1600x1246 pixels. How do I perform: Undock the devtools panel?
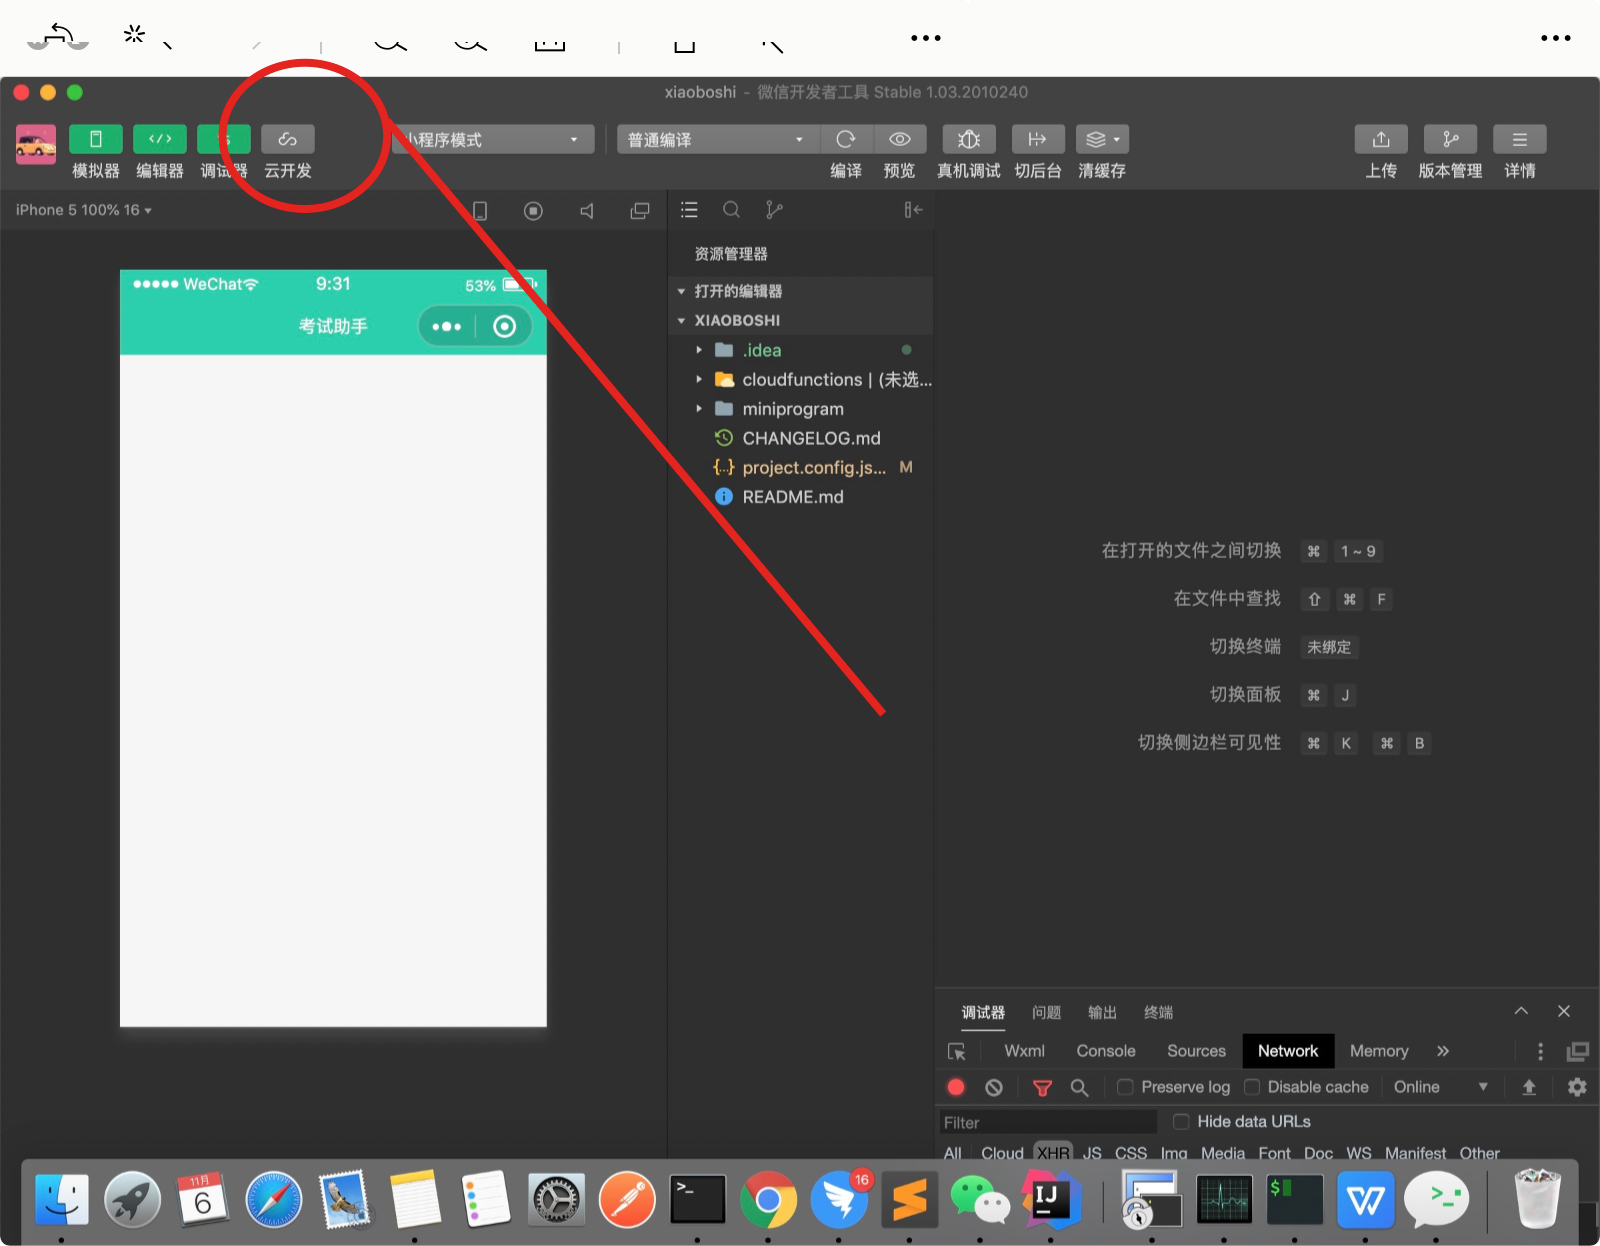(1578, 1051)
